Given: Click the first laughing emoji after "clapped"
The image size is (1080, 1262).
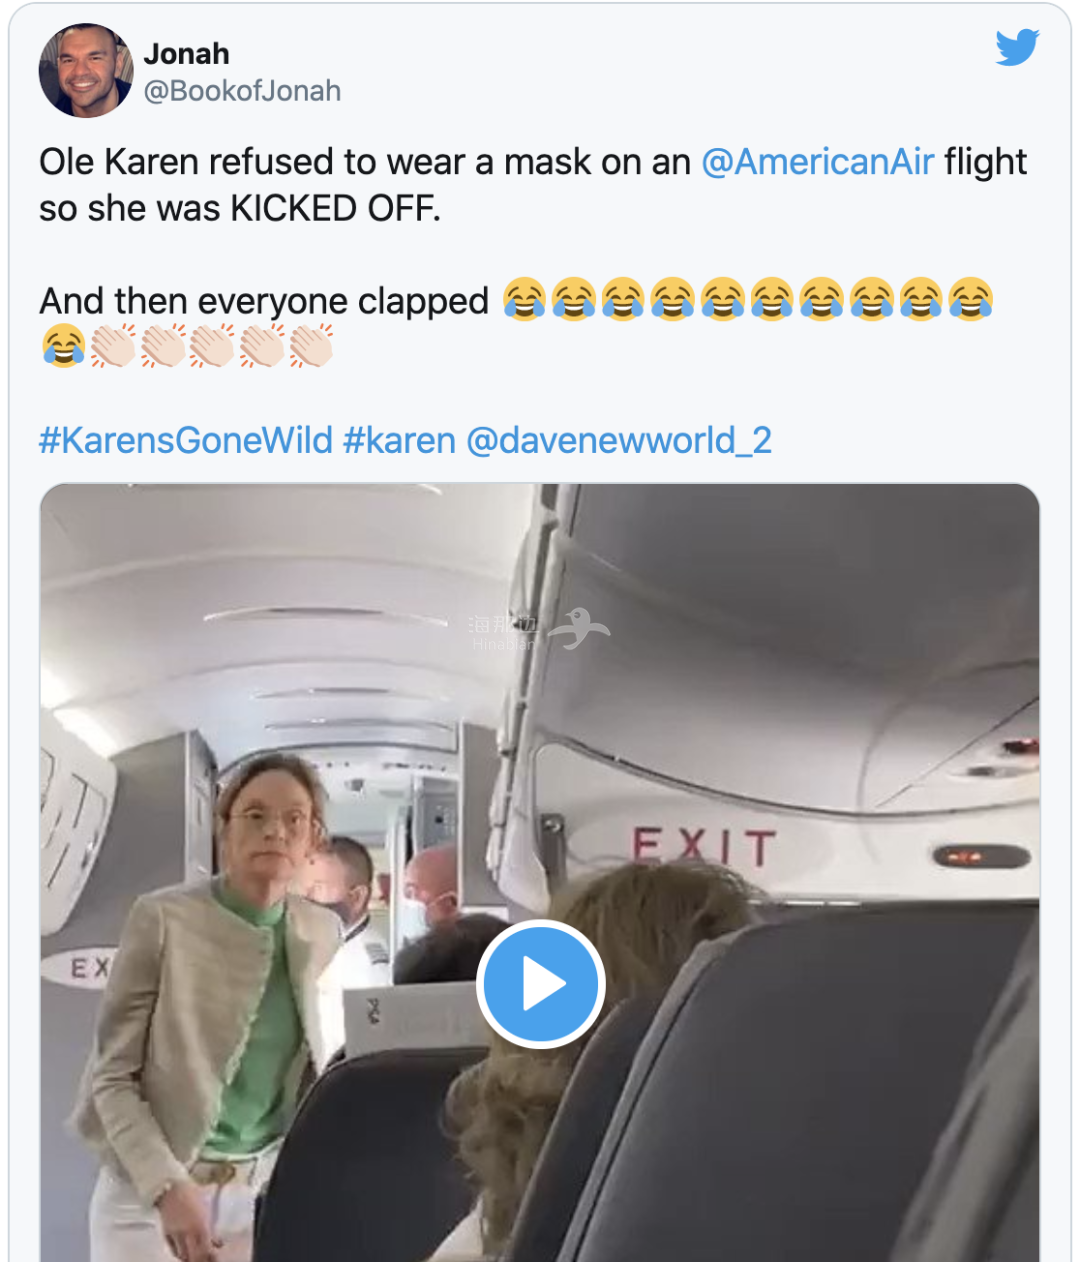Looking at the screenshot, I should (x=524, y=300).
